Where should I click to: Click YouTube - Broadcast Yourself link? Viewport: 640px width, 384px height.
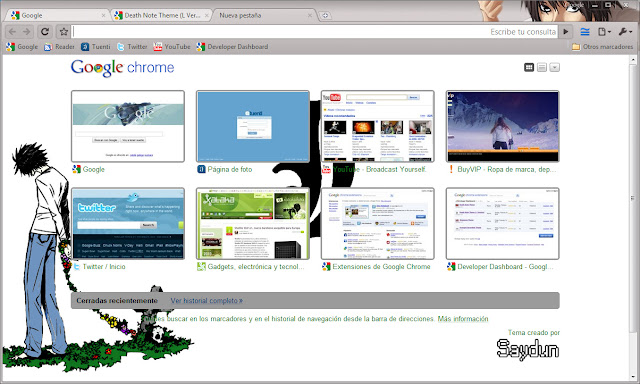coord(380,169)
